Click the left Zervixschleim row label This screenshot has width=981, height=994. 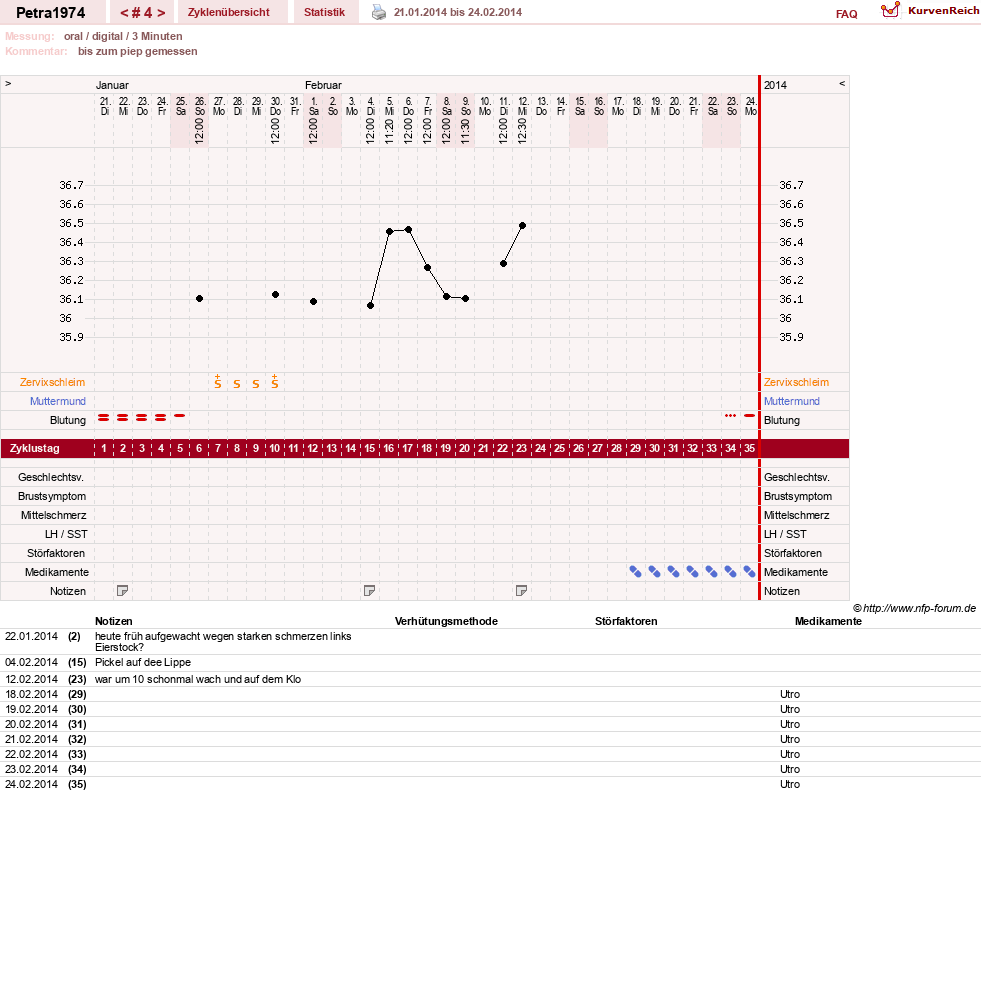[x=52, y=382]
